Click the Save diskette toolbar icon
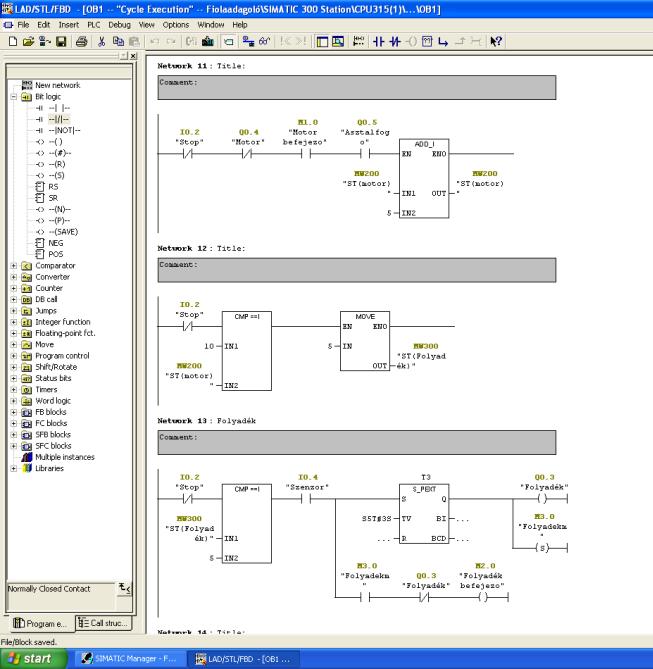 (61, 41)
